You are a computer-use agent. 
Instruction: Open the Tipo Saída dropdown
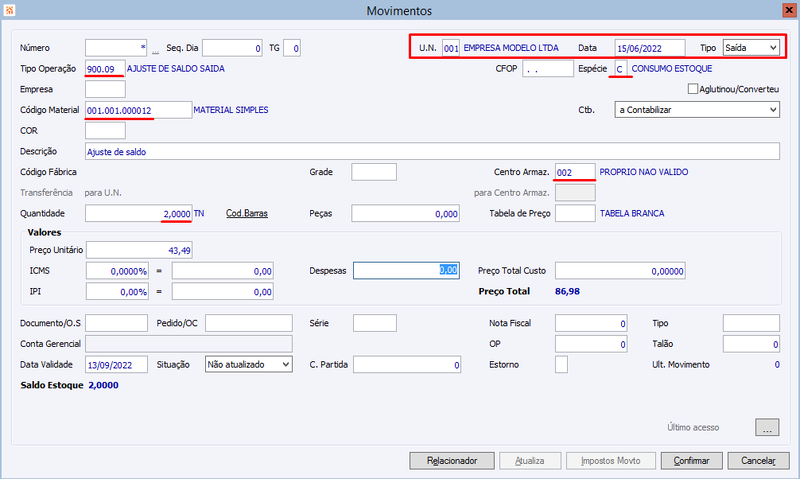coord(751,48)
